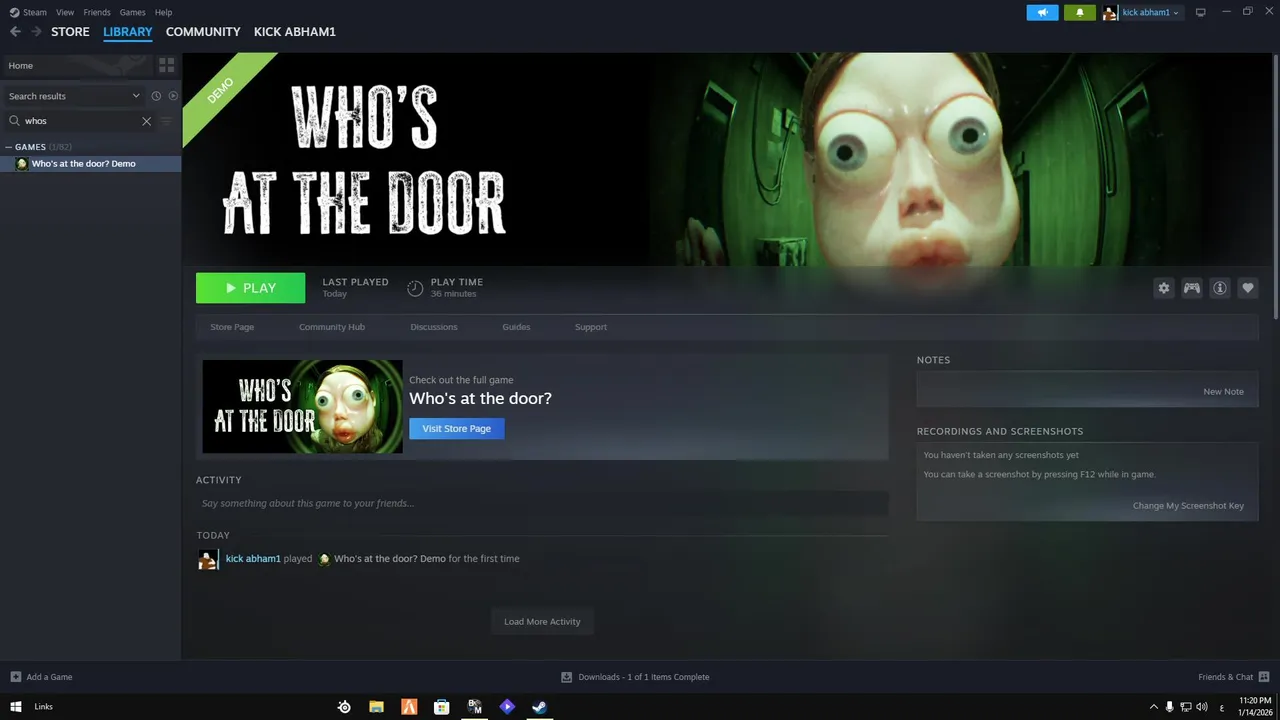
Task: Click the library search field containing whos
Action: (80, 121)
